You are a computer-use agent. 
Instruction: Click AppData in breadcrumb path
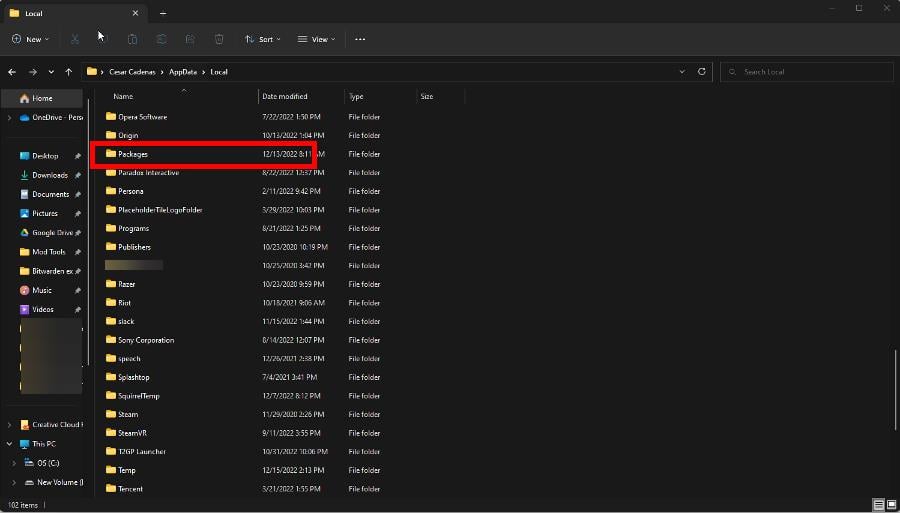183,72
